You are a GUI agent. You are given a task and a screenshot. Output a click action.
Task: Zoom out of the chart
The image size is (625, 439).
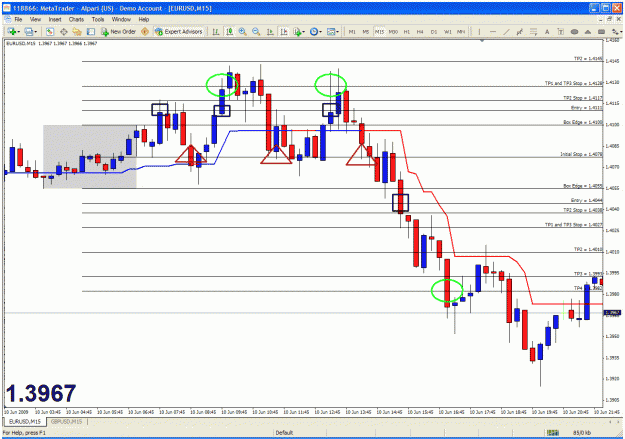(x=256, y=31)
